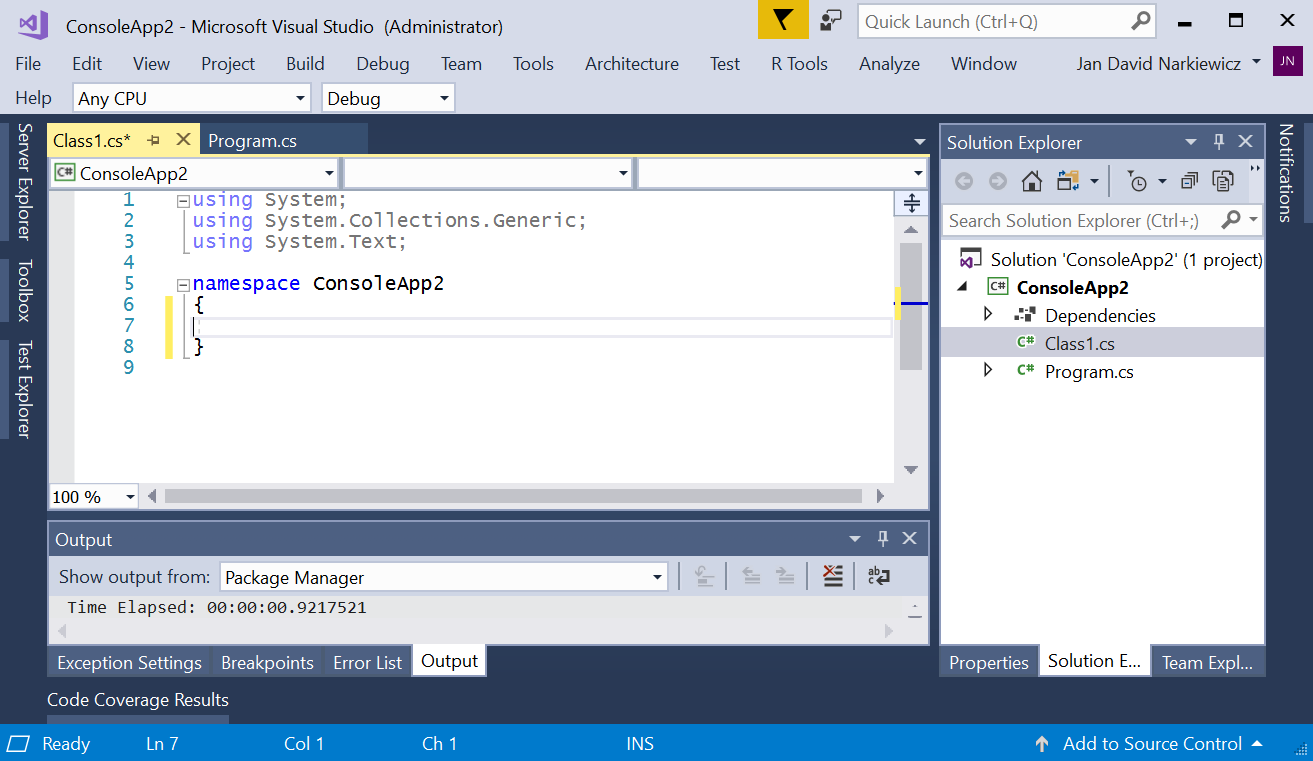
Task: Click Home icon in Solution Explorer toolbar
Action: [x=1032, y=181]
